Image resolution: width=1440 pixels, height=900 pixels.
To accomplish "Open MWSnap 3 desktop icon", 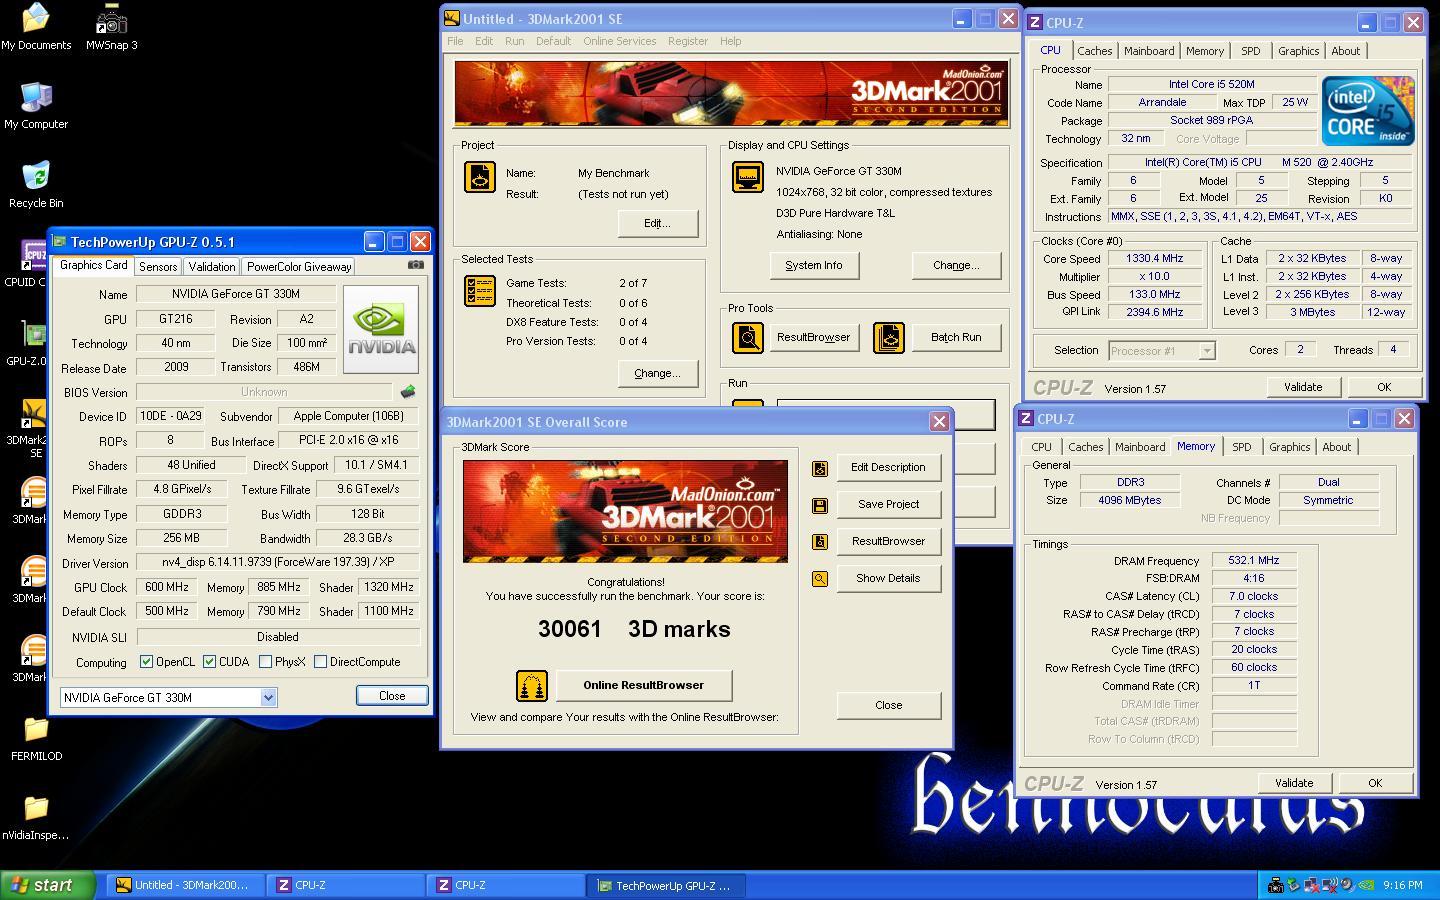I will coord(112,27).
